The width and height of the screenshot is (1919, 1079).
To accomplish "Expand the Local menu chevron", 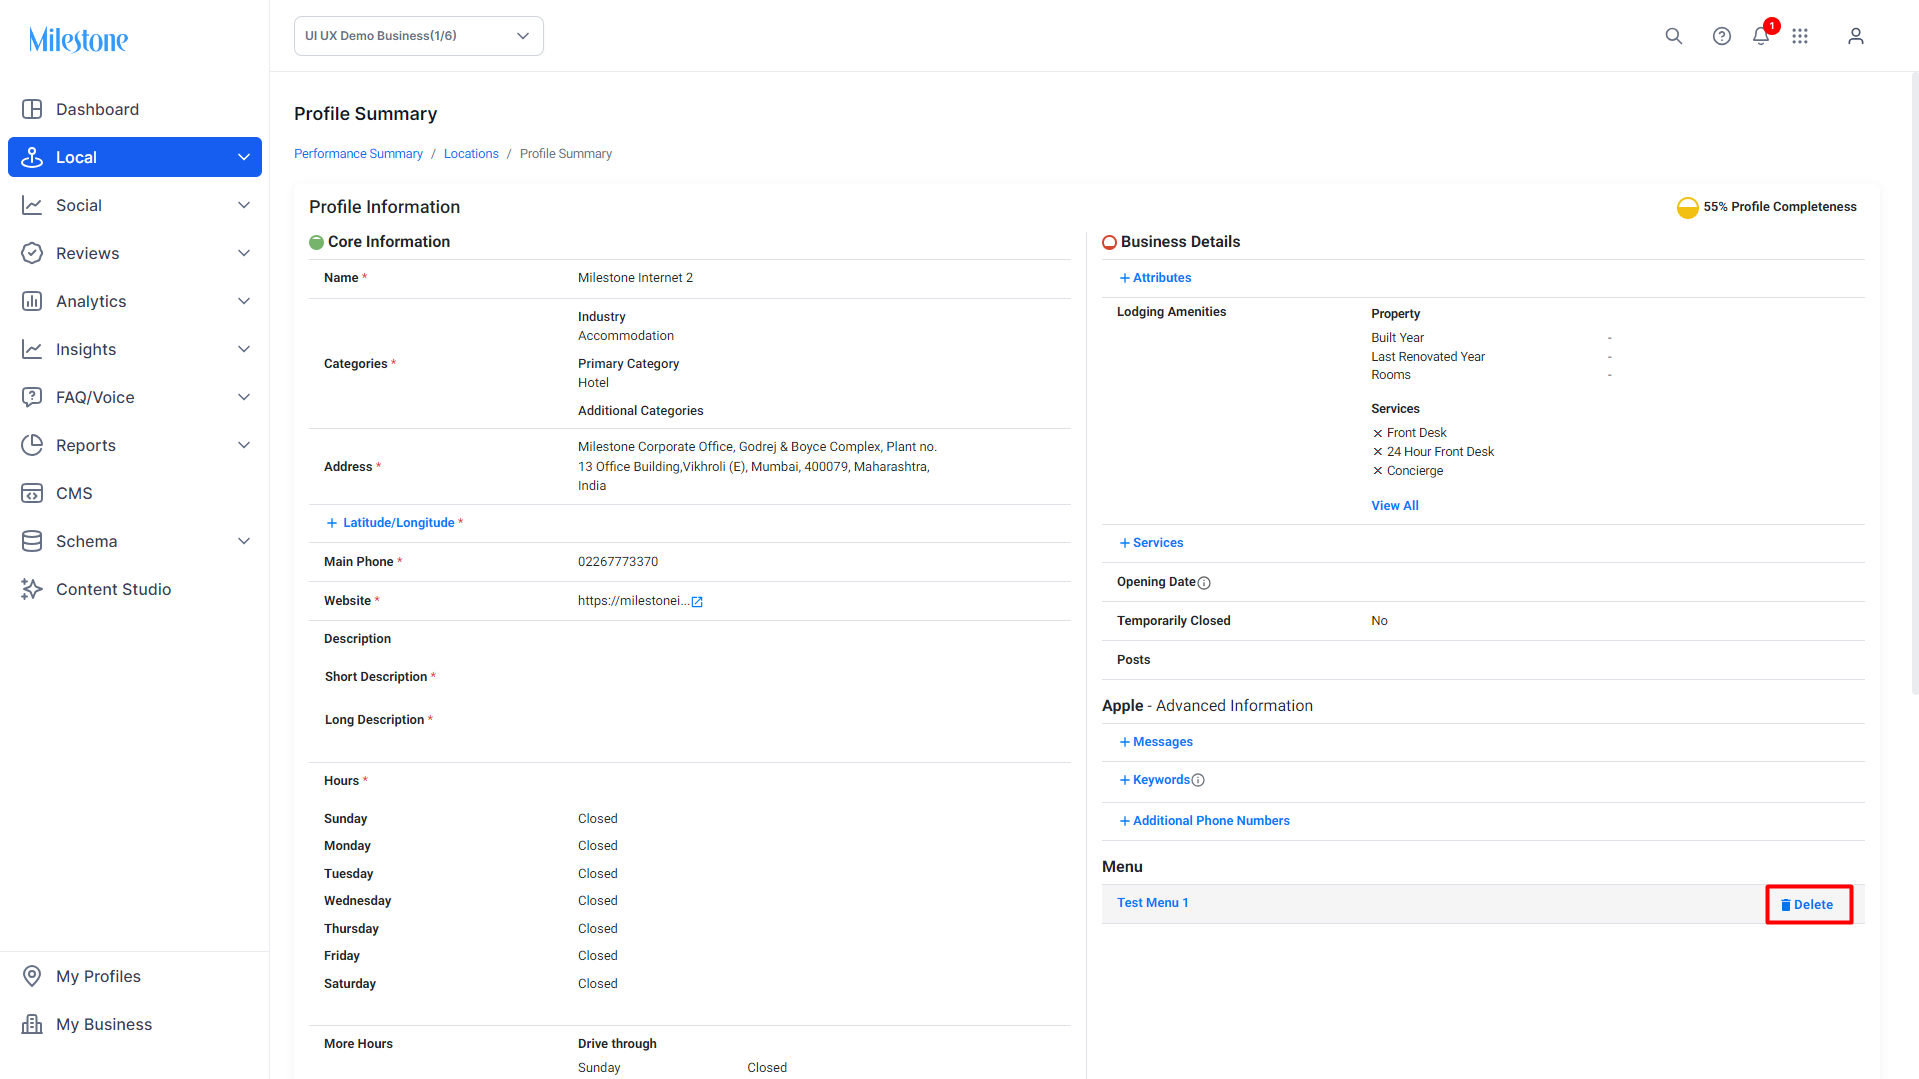I will (244, 157).
